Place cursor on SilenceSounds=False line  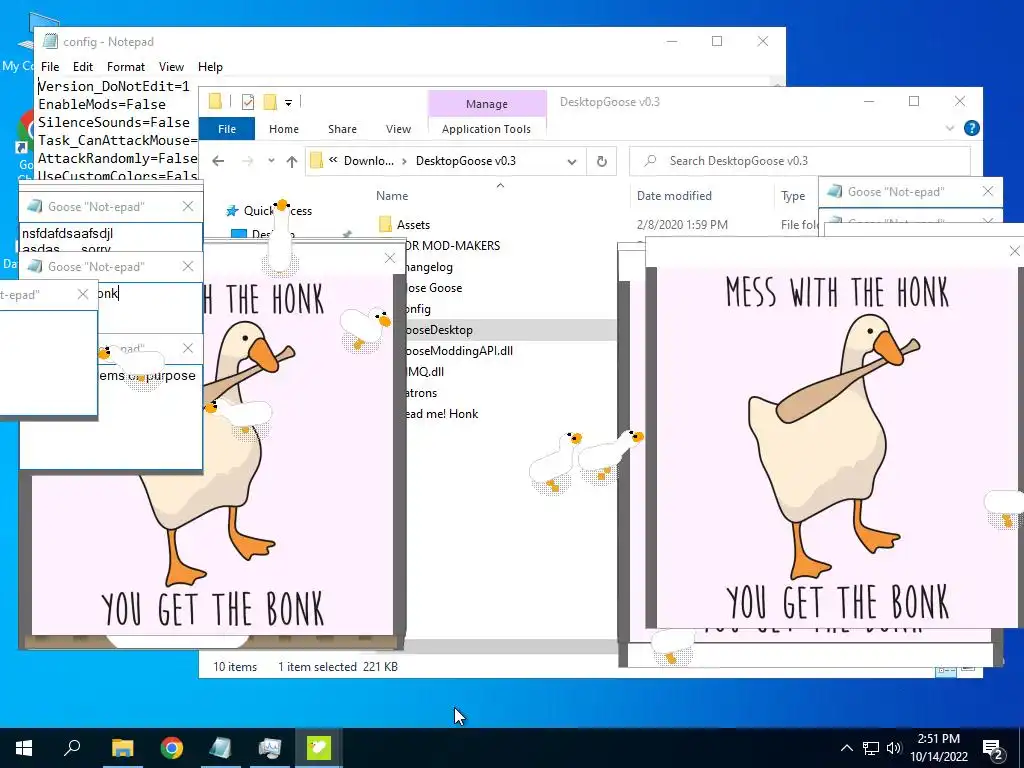click(114, 122)
